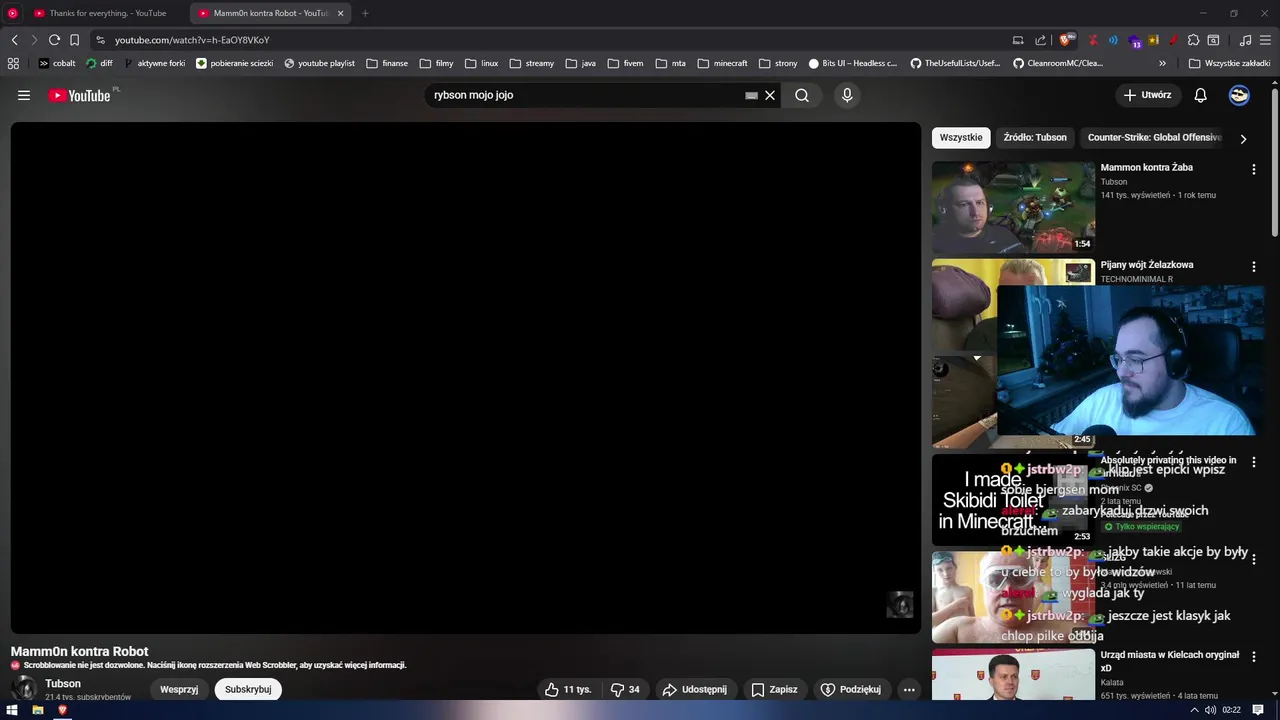Screen dimensions: 1280x720
Task: Open Tubson channel name link
Action: tap(63, 684)
